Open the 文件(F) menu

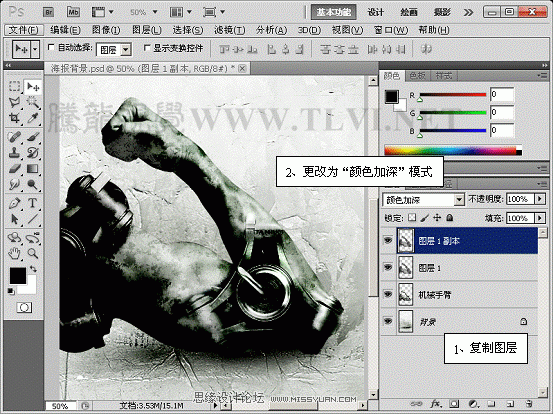point(24,30)
